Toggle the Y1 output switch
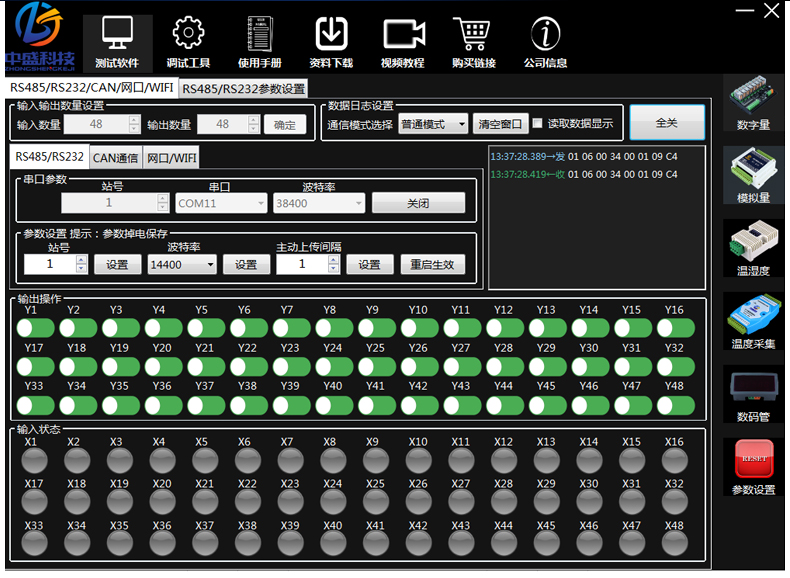This screenshot has height=578, width=790. (x=35, y=329)
